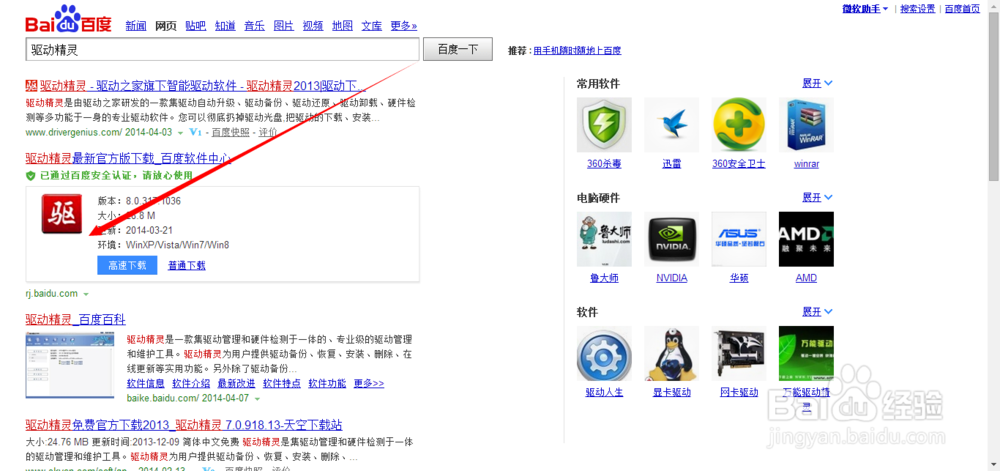Open the 软件介绍 sublink
Image resolution: width=1000 pixels, height=471 pixels.
[191, 384]
